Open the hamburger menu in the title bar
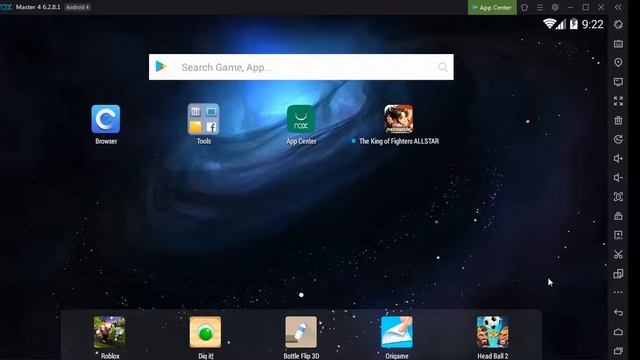The image size is (640, 360). [540, 7]
